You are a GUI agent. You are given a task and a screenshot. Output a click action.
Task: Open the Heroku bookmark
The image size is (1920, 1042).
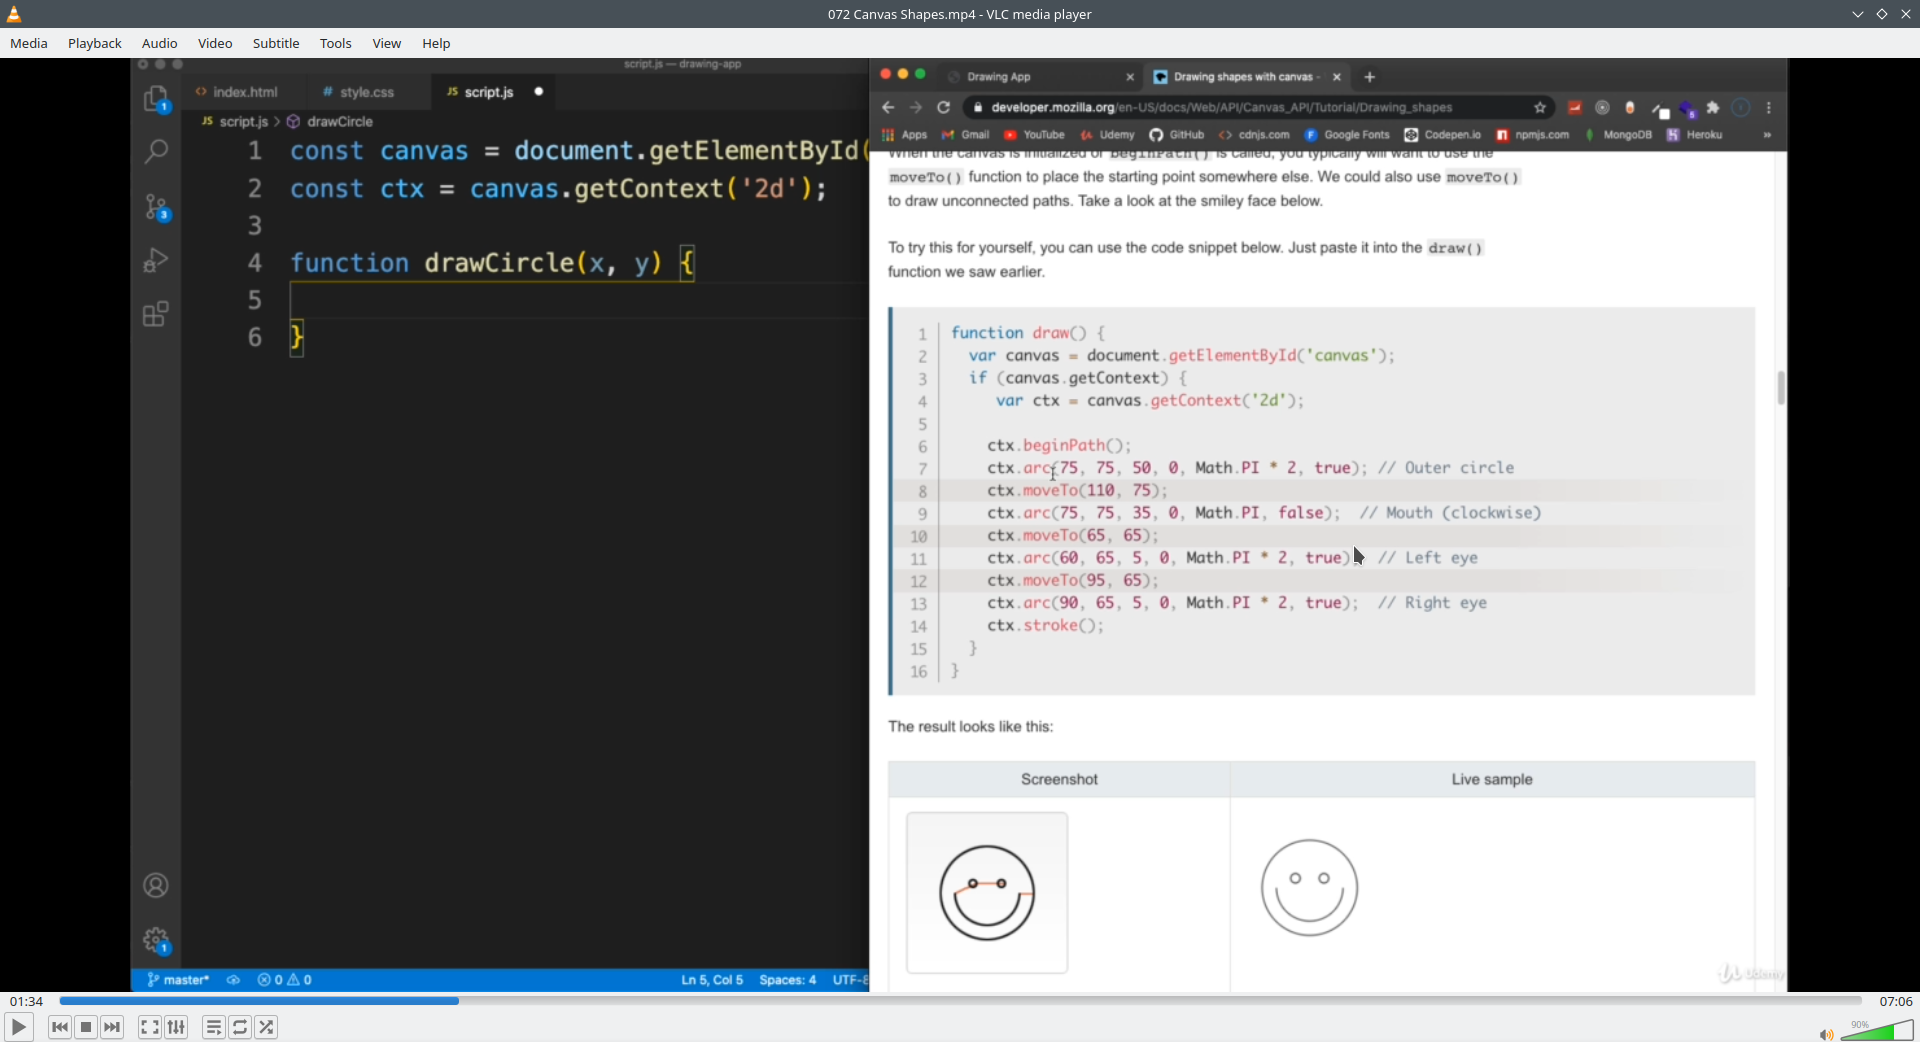click(x=1694, y=135)
